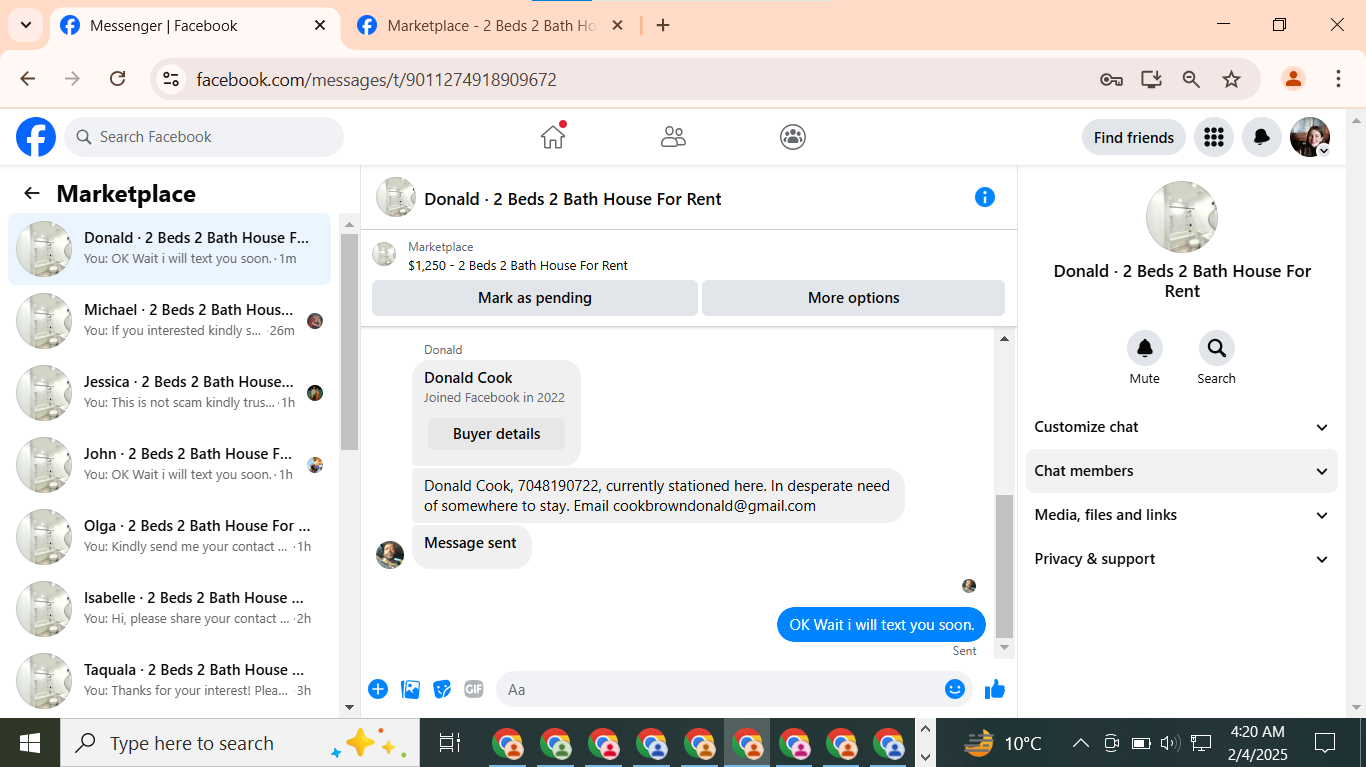Open Chrome three-dot menu
1366x767 pixels.
coord(1338,79)
